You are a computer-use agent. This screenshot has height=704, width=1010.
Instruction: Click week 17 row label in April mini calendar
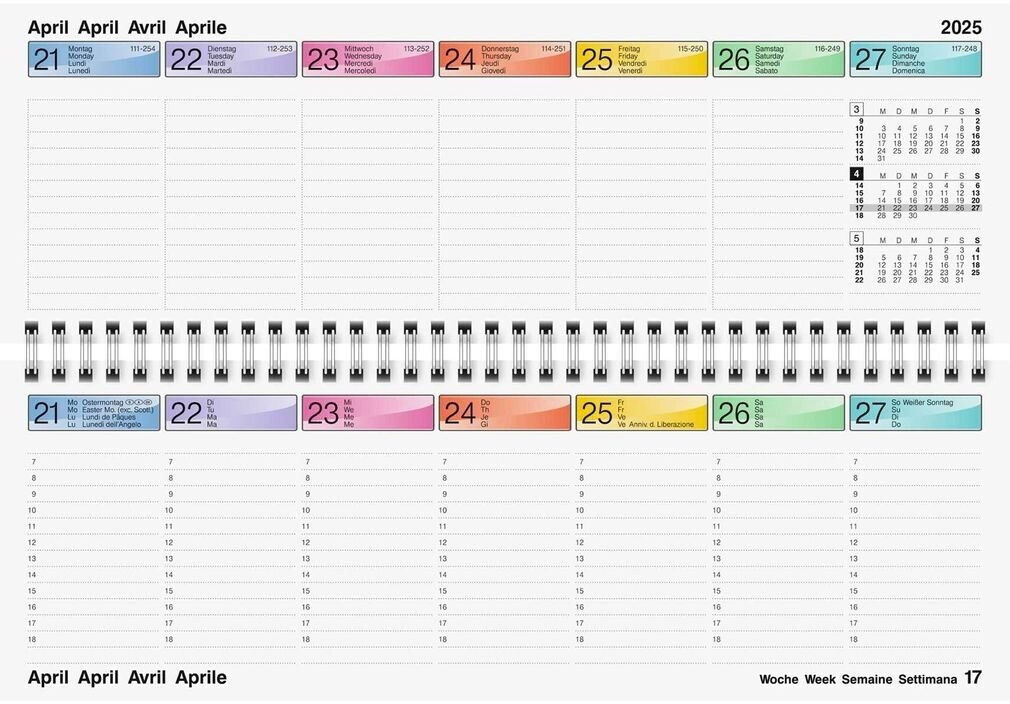858,208
